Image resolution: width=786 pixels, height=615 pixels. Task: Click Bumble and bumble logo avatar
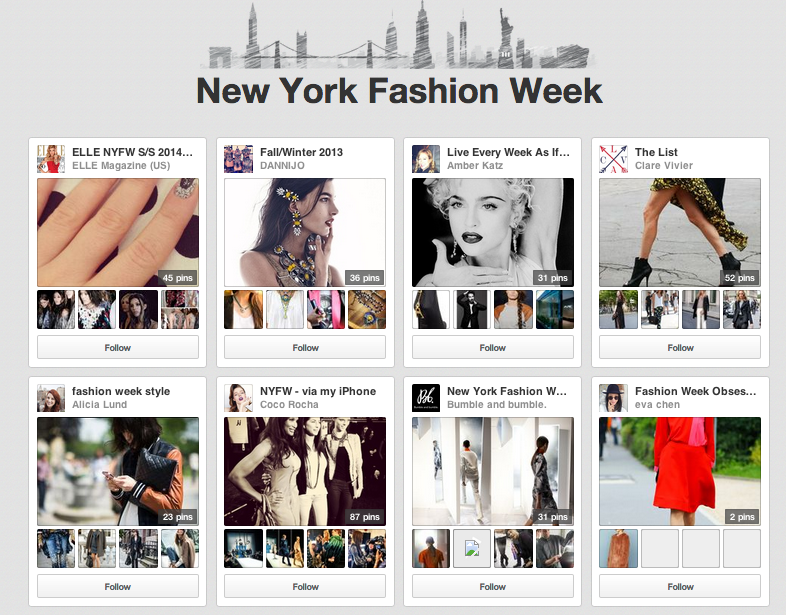click(x=426, y=398)
